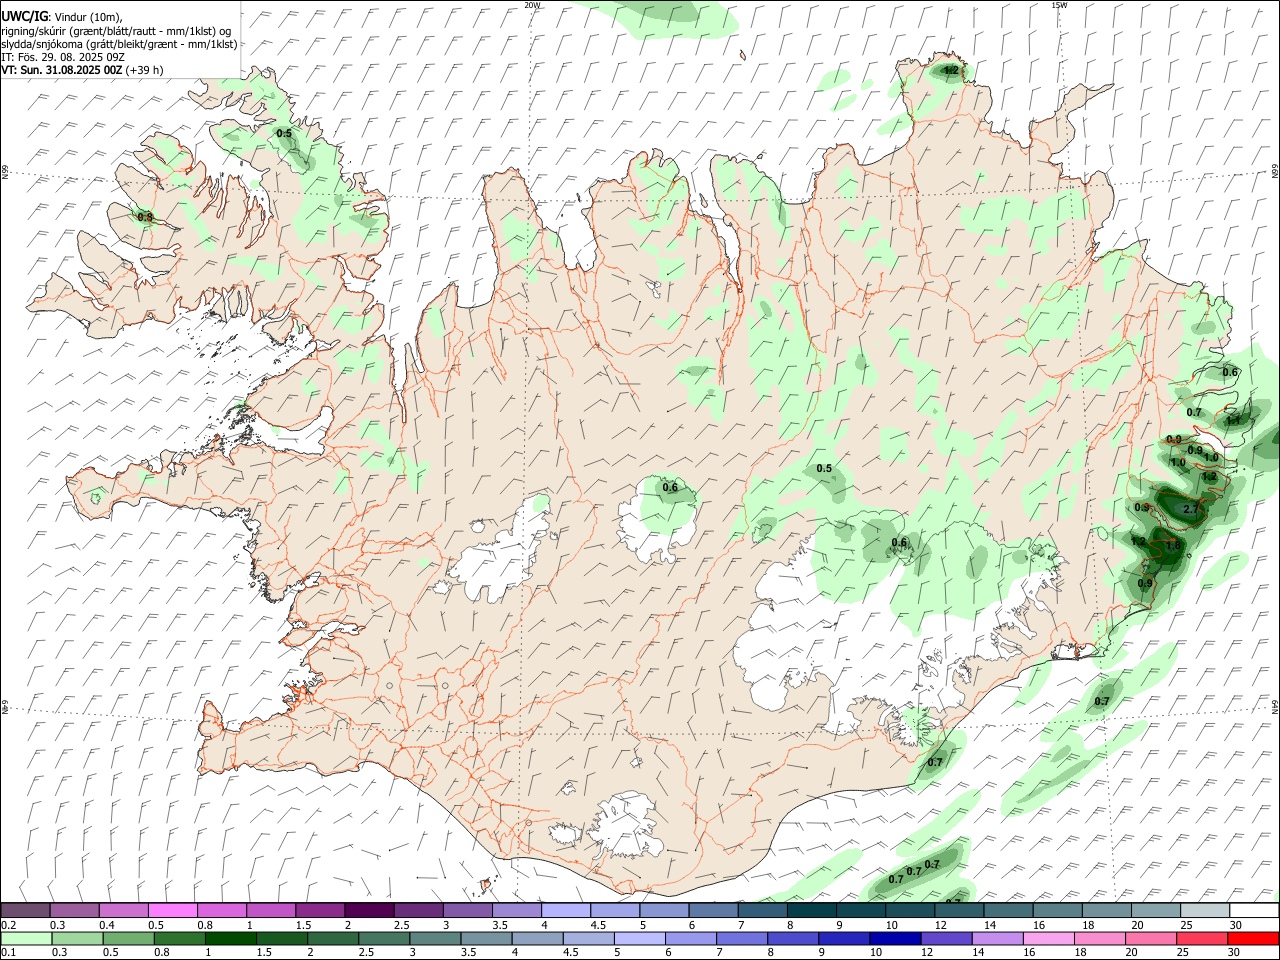This screenshot has height=960, width=1280.
Task: Click the violet 12 mm rain legend swatch
Action: tap(945, 938)
